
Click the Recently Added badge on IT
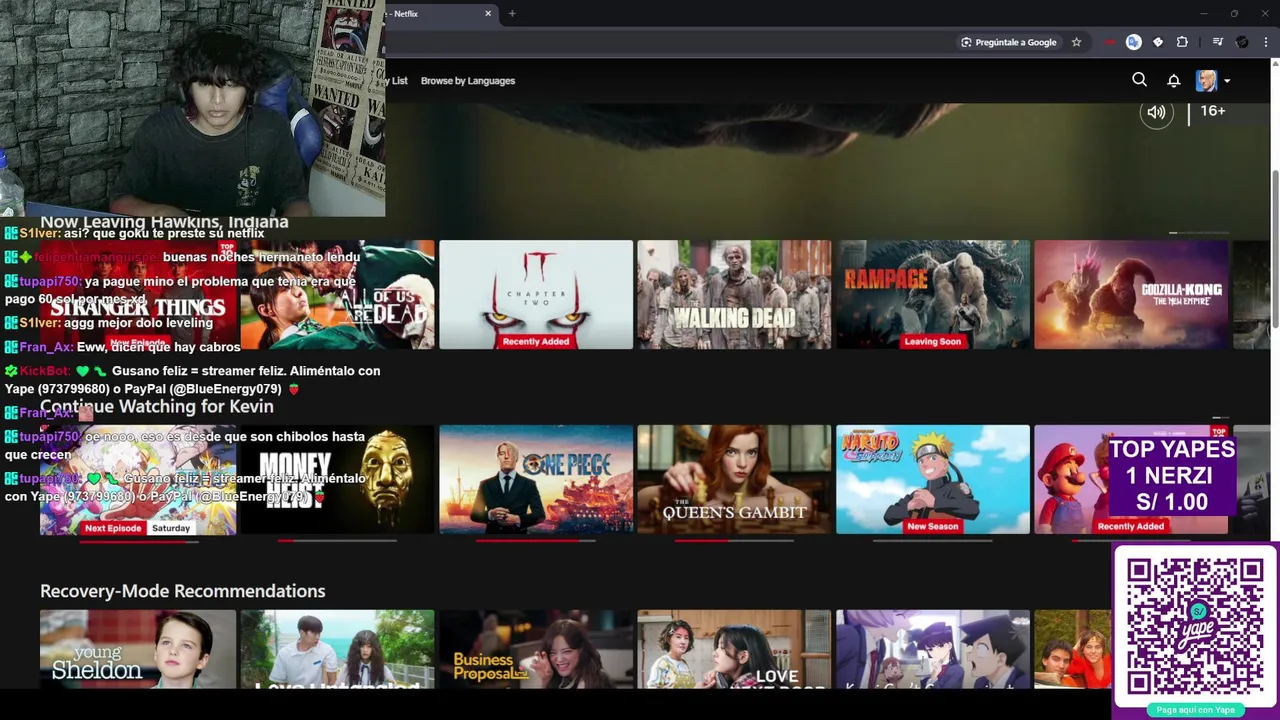pos(536,341)
